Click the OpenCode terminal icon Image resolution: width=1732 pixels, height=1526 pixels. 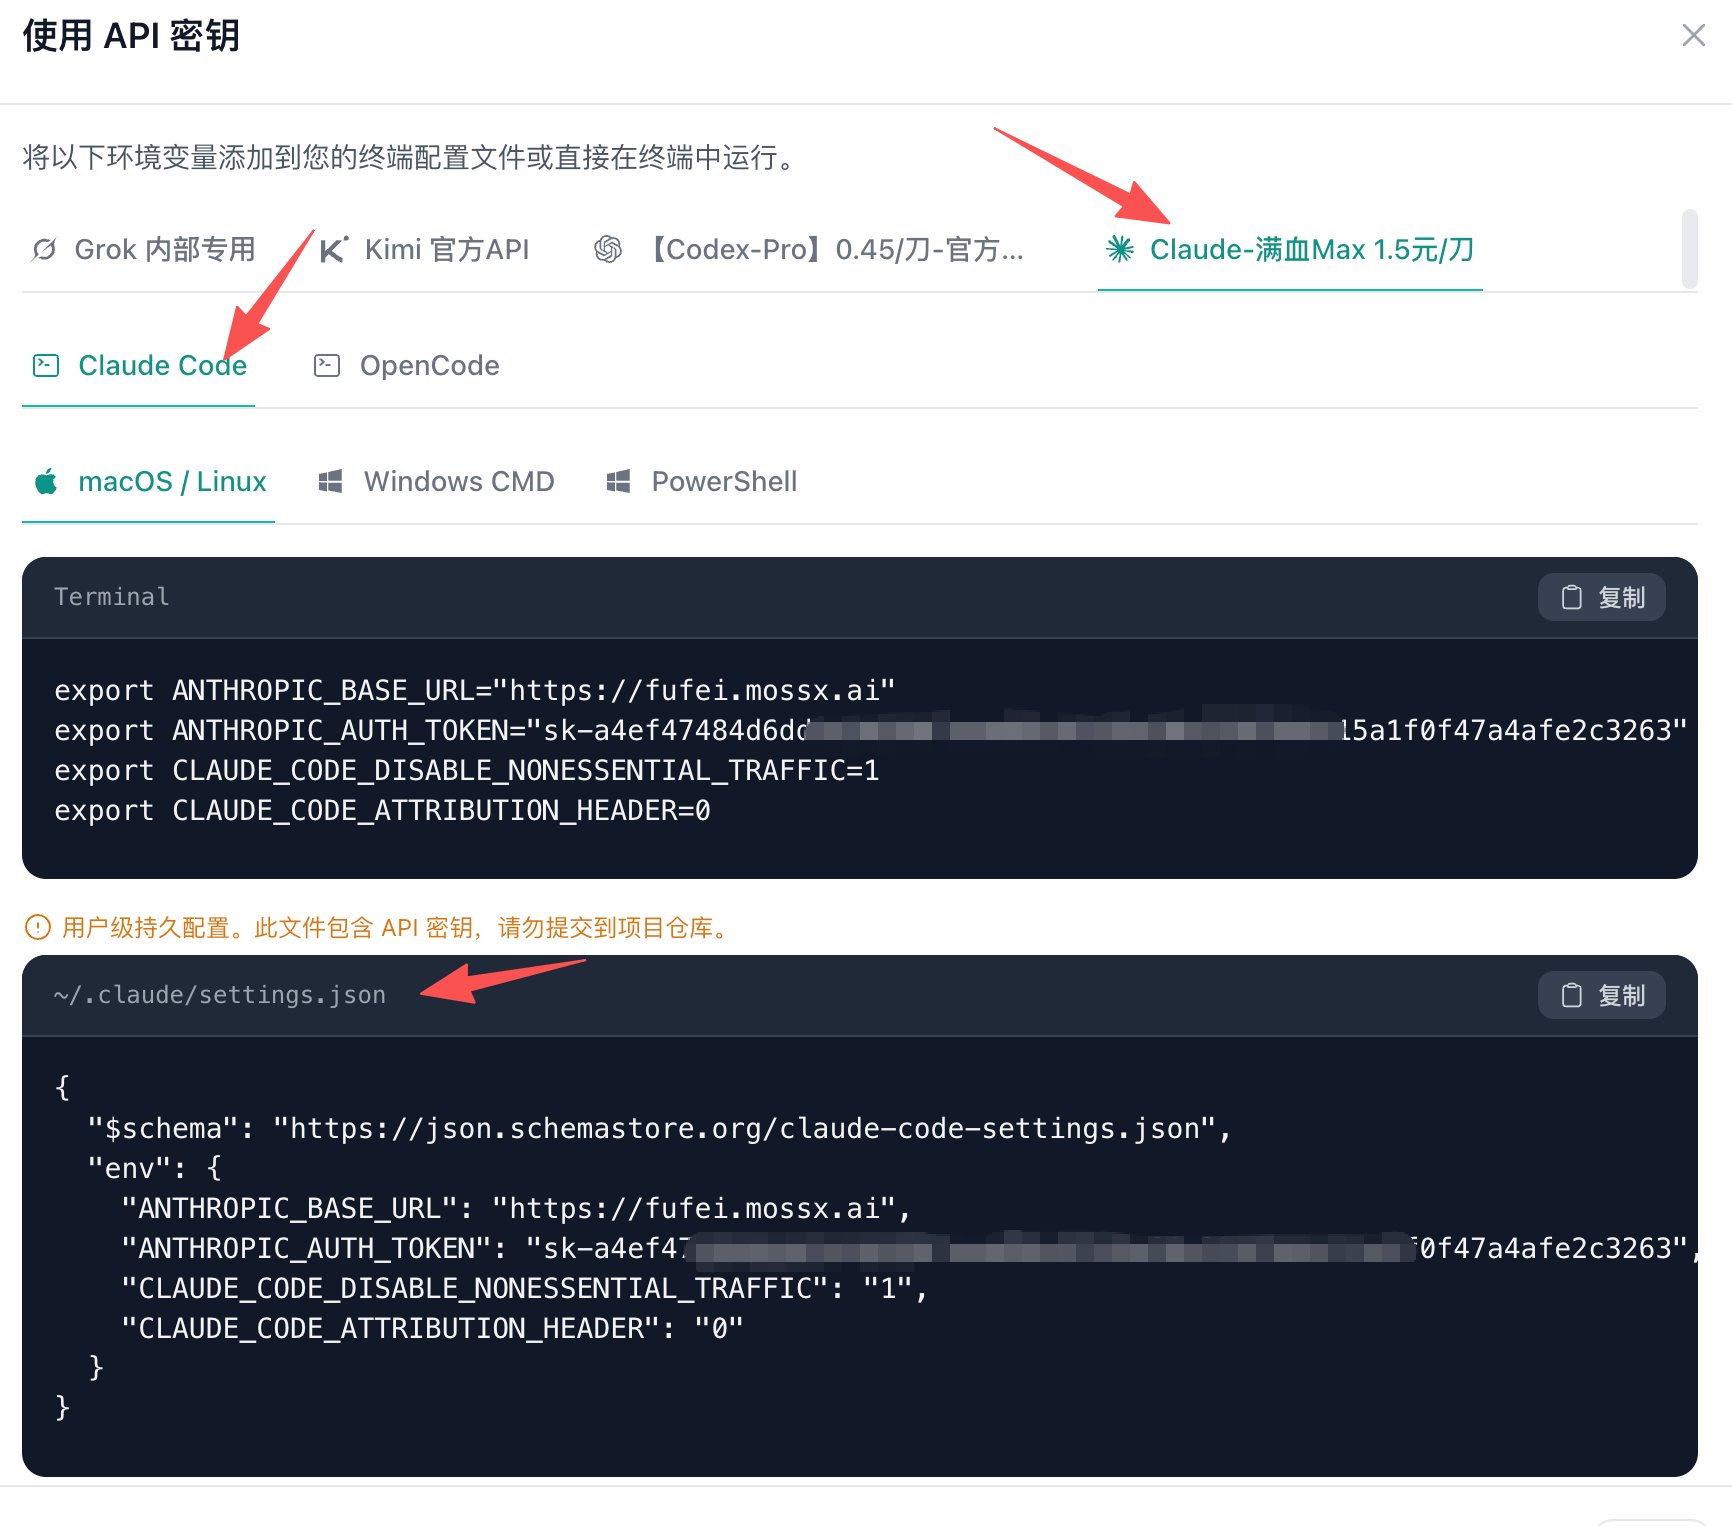[327, 366]
